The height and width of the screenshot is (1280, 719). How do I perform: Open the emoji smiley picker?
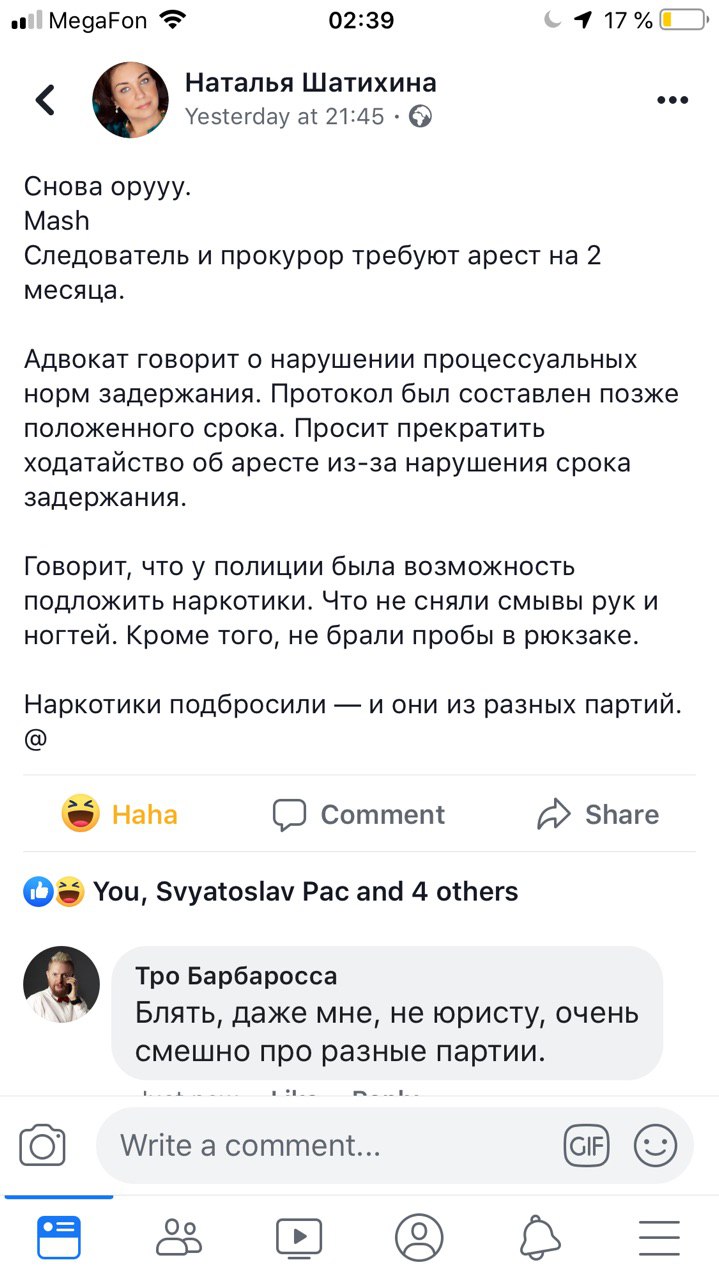[x=656, y=1145]
